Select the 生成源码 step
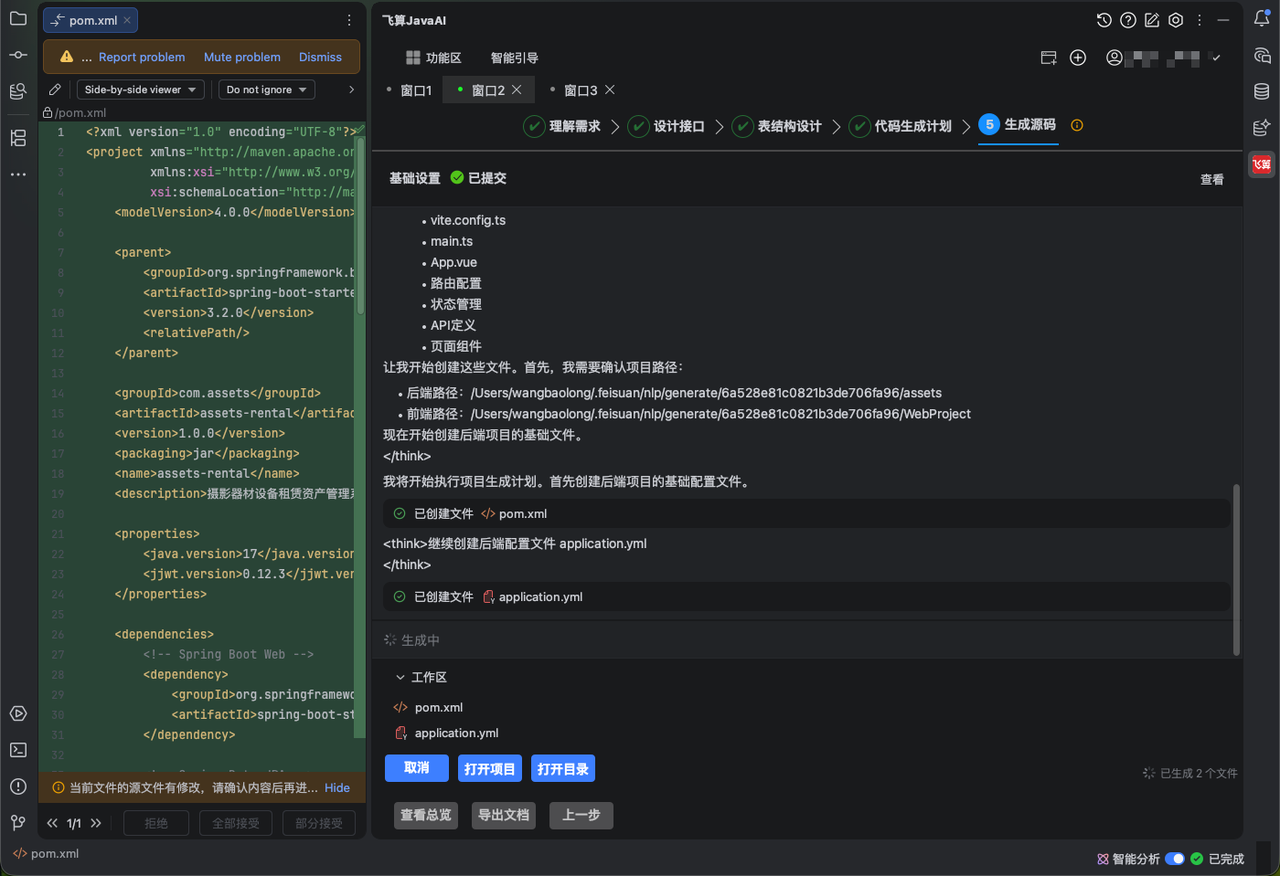 pyautogui.click(x=1018, y=125)
